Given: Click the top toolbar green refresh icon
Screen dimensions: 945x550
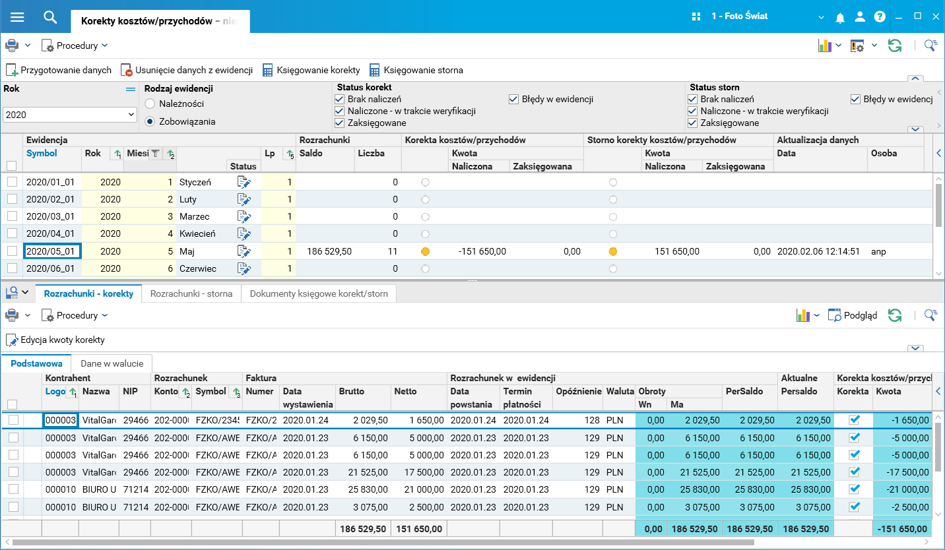Looking at the screenshot, I should tap(895, 46).
